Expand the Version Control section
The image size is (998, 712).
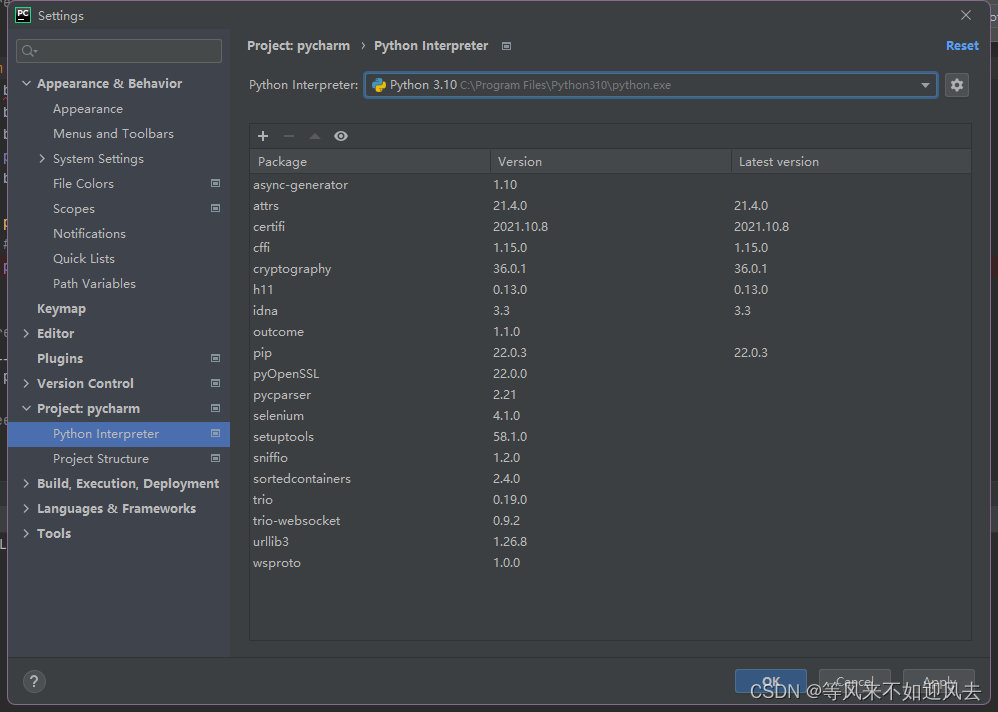point(26,383)
